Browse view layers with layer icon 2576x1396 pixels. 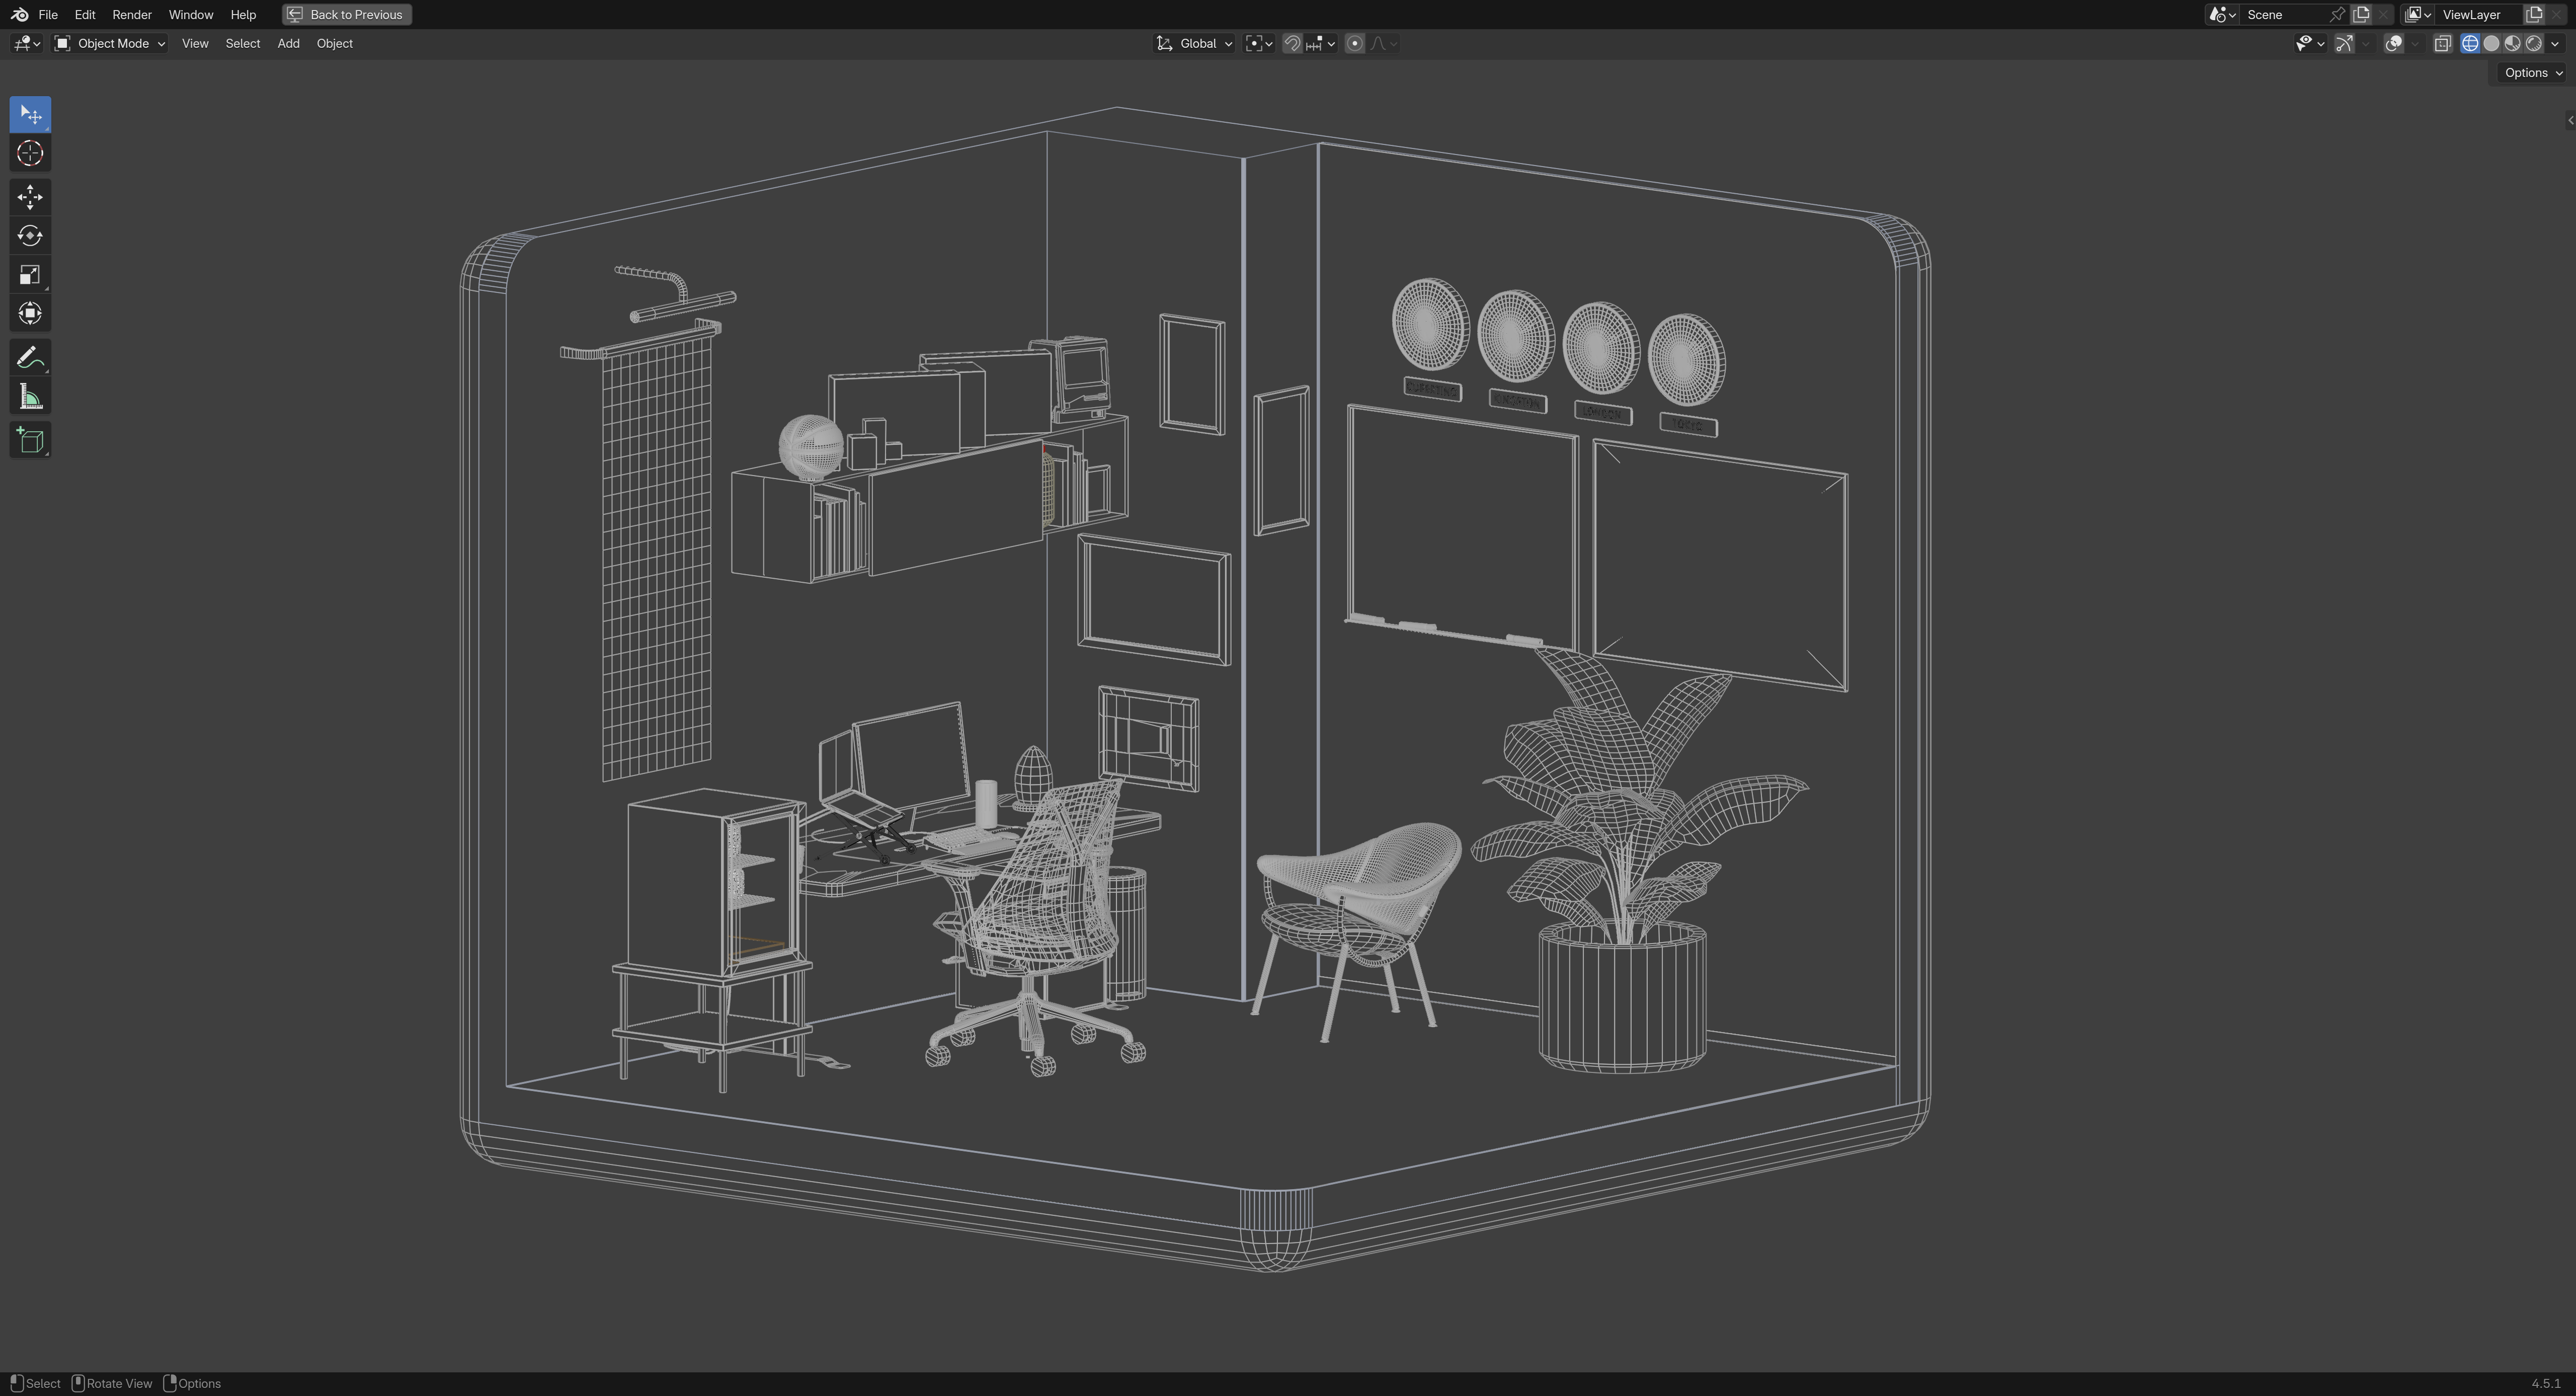coord(2418,15)
